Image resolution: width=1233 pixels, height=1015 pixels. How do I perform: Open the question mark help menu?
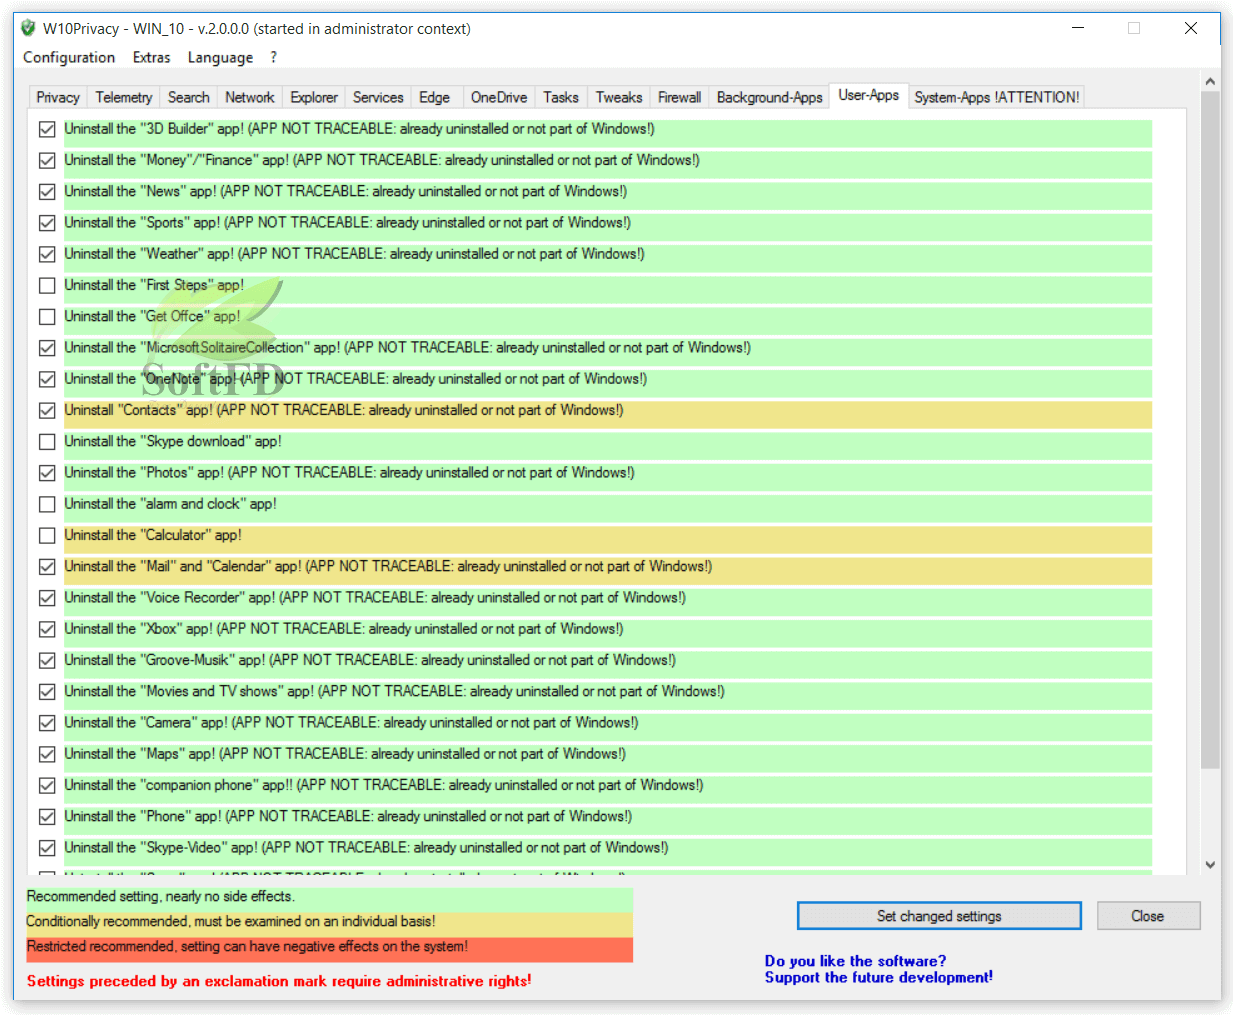click(273, 57)
